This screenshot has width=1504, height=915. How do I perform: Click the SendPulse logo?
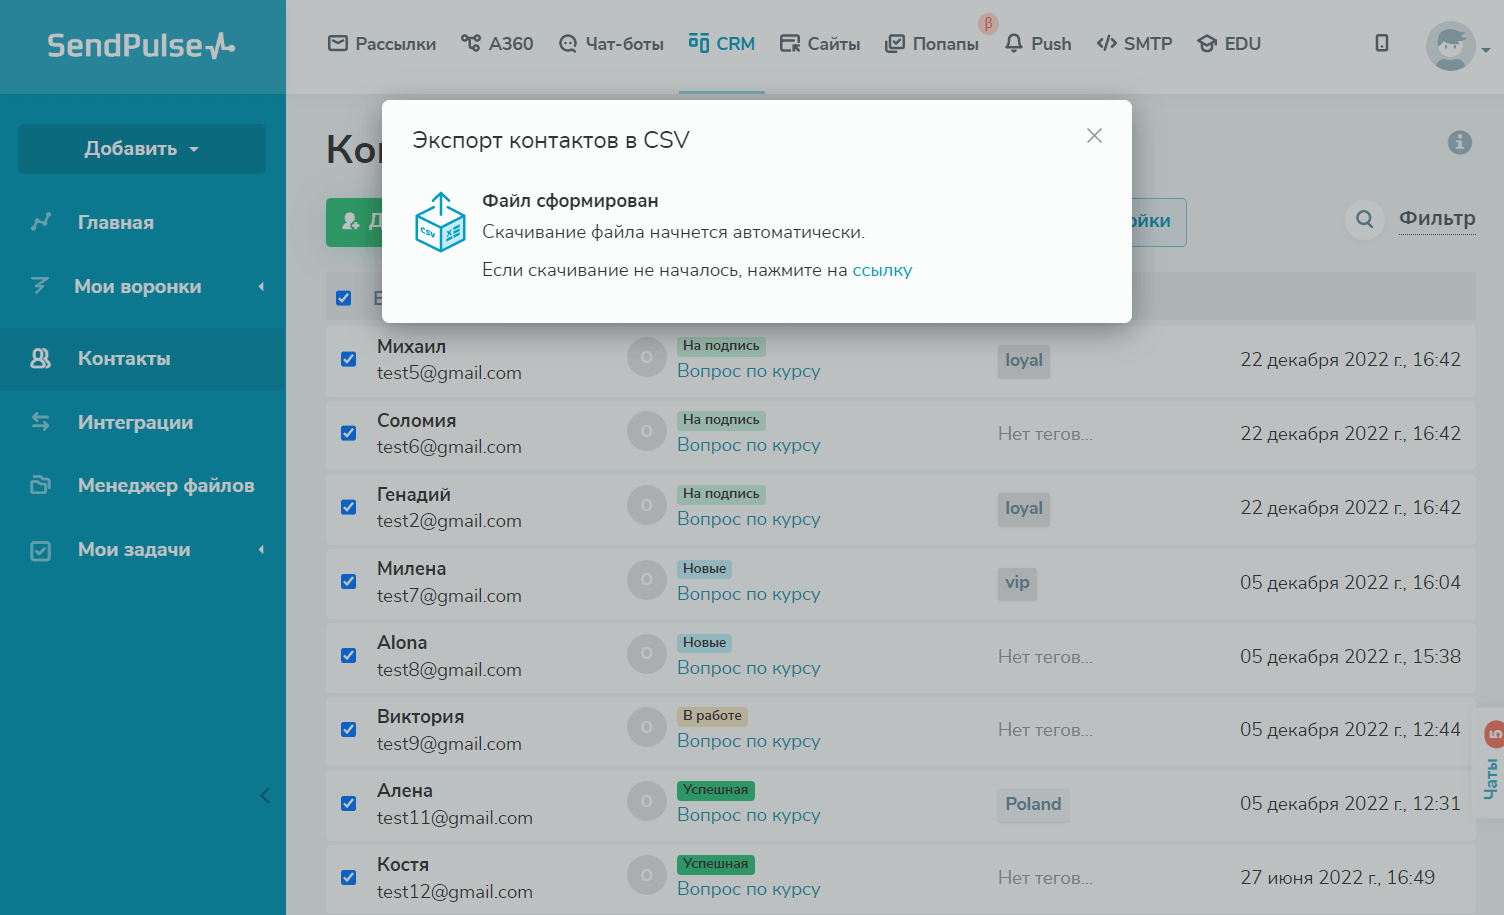click(141, 46)
